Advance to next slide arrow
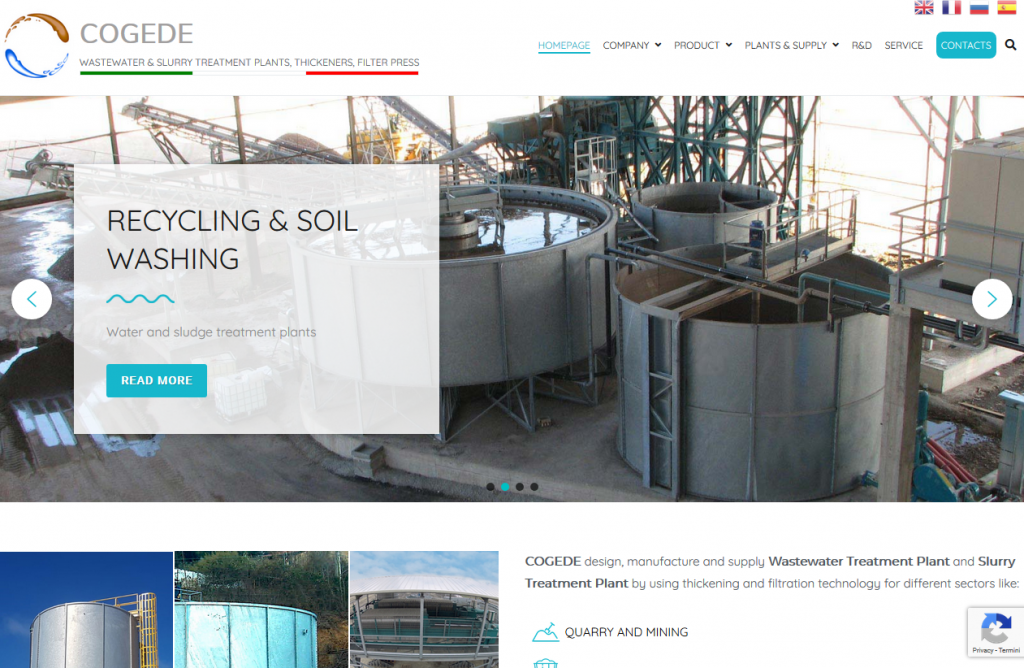The image size is (1024, 668). pos(992,299)
